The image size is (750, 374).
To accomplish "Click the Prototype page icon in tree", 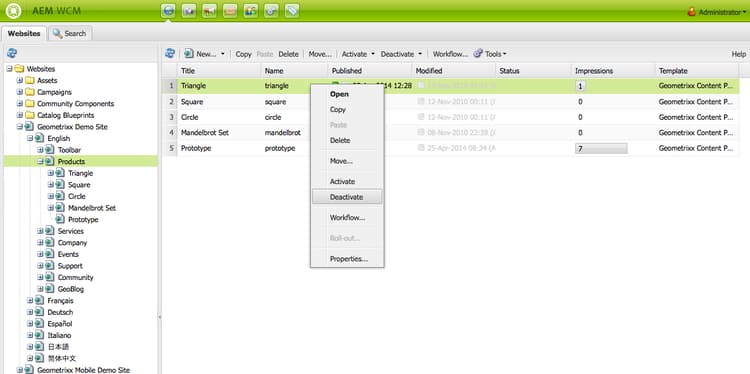I will point(60,220).
